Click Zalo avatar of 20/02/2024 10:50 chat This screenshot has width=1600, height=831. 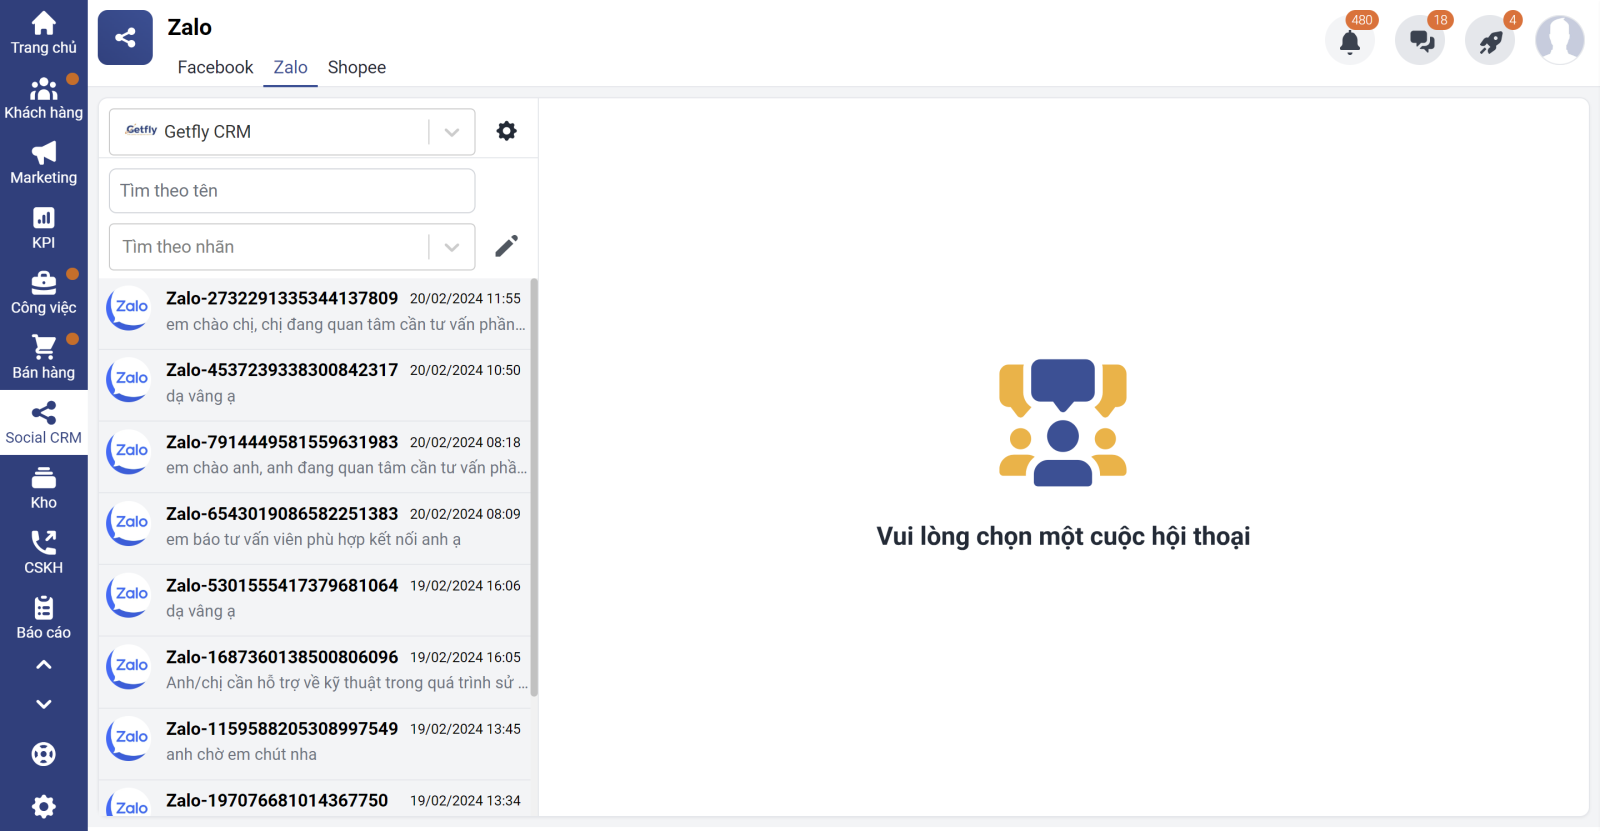[x=130, y=380]
